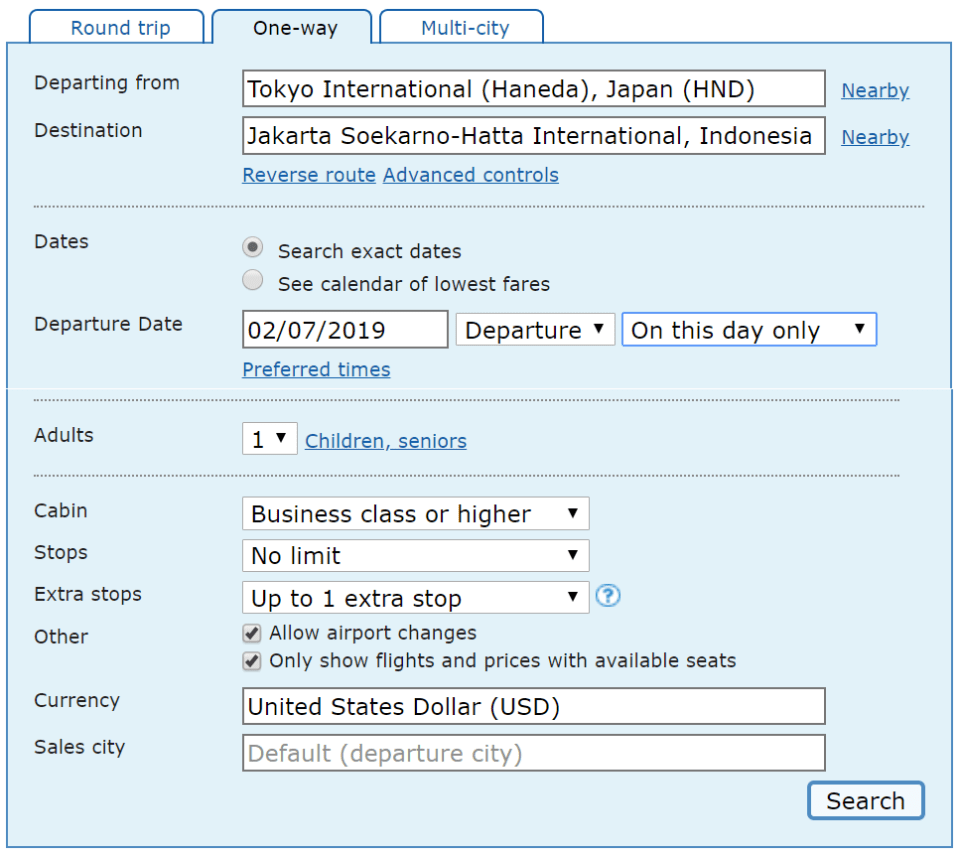
Task: Expand the On this day only dropdown
Action: (748, 329)
